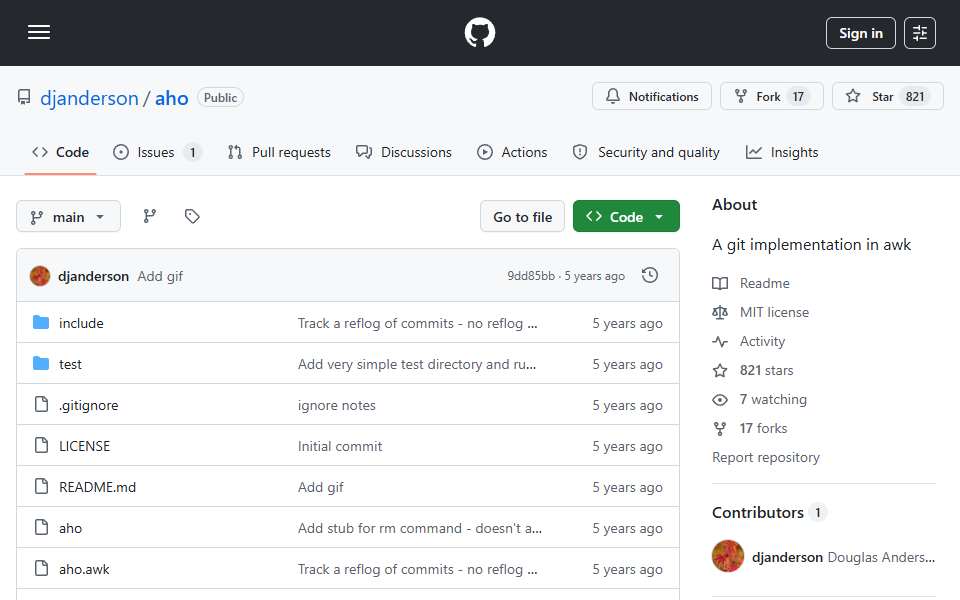Viewport: 960px width, 600px height.
Task: Open the aho file
Action: 70,528
